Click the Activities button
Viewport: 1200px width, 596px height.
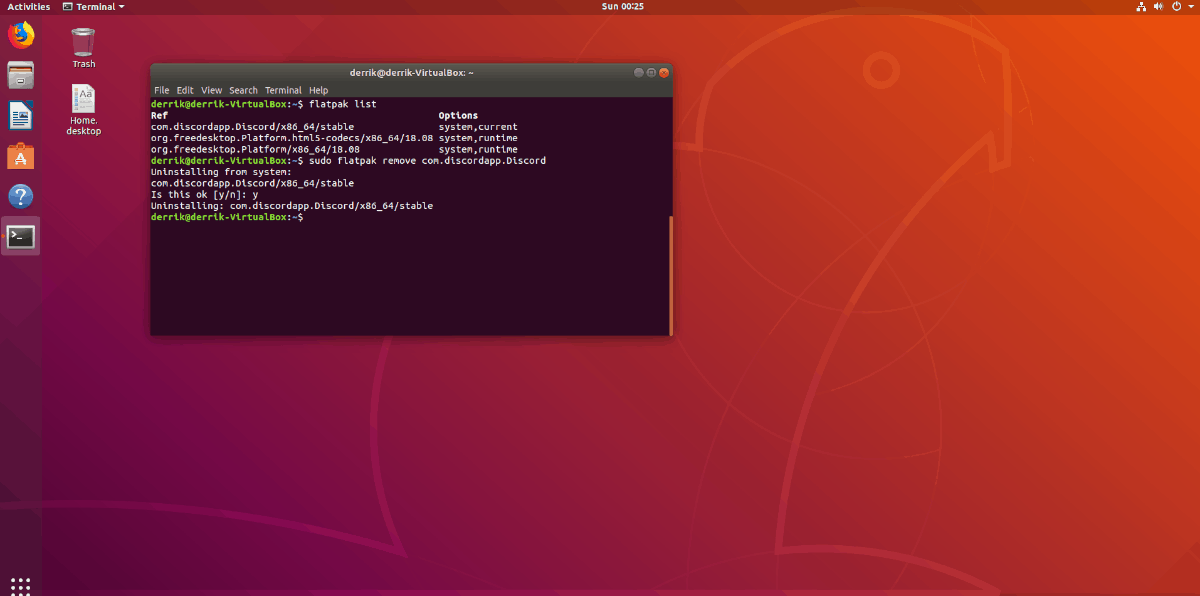(29, 6)
